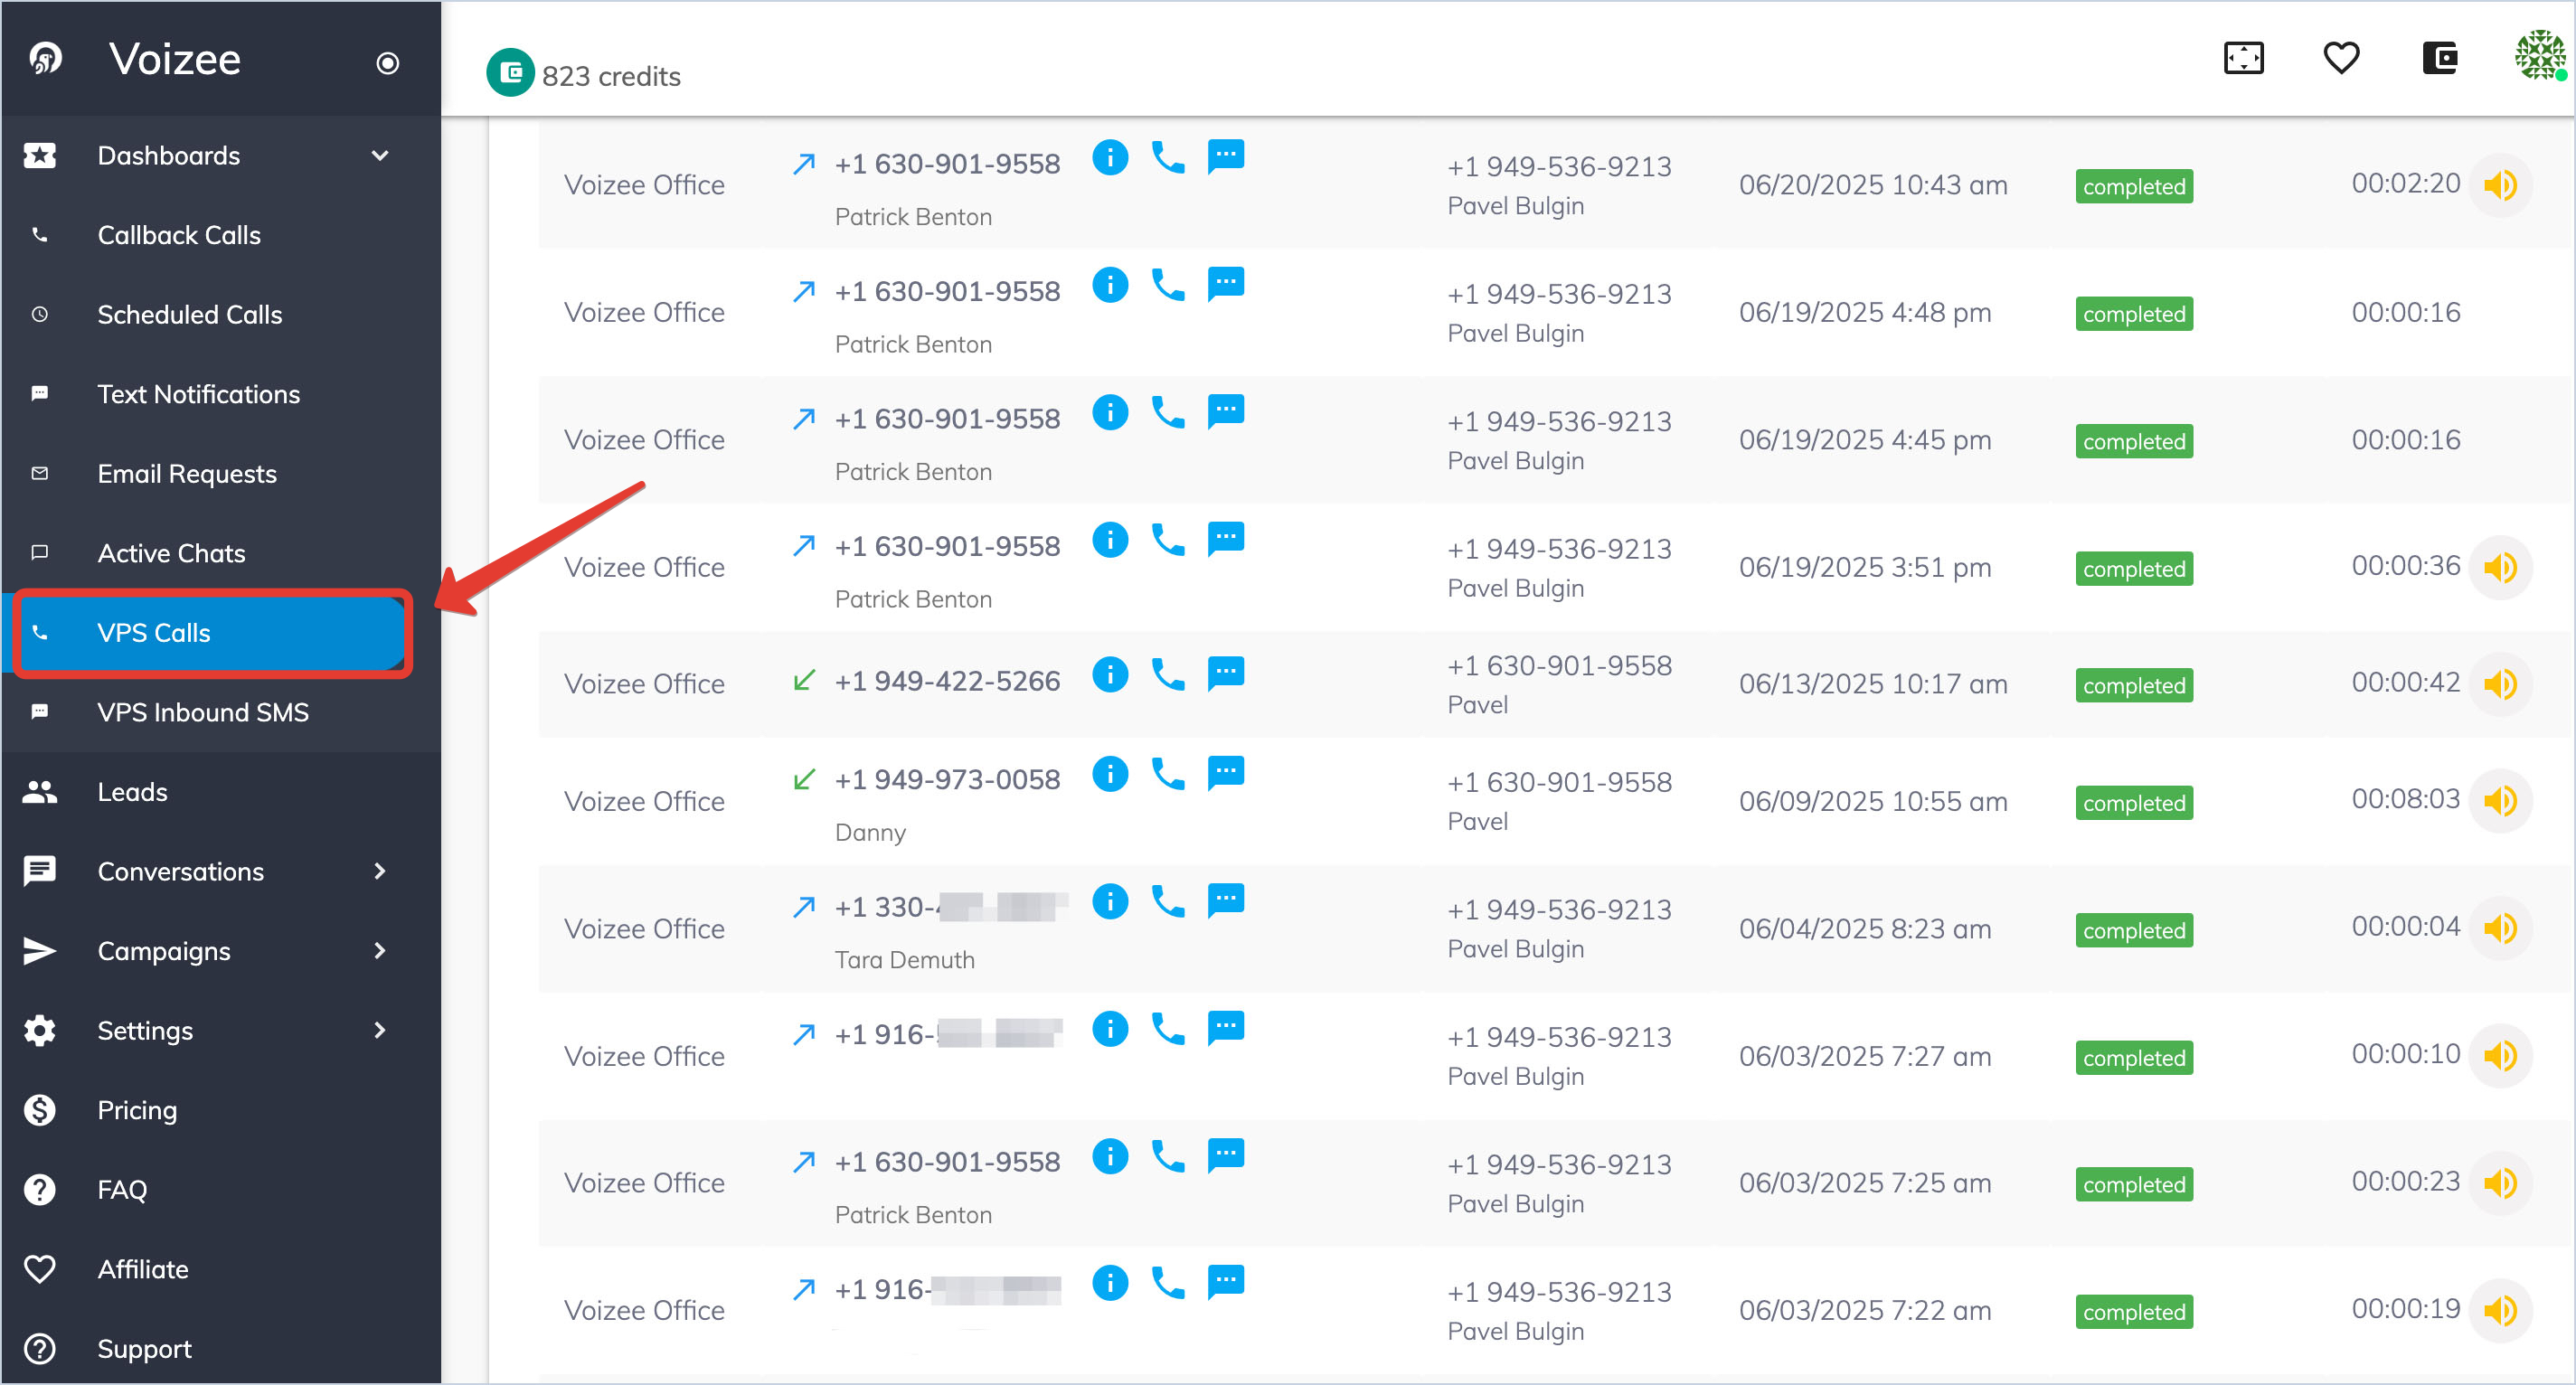Click outgoing arrow icon on Tara Demuth row

coord(804,907)
